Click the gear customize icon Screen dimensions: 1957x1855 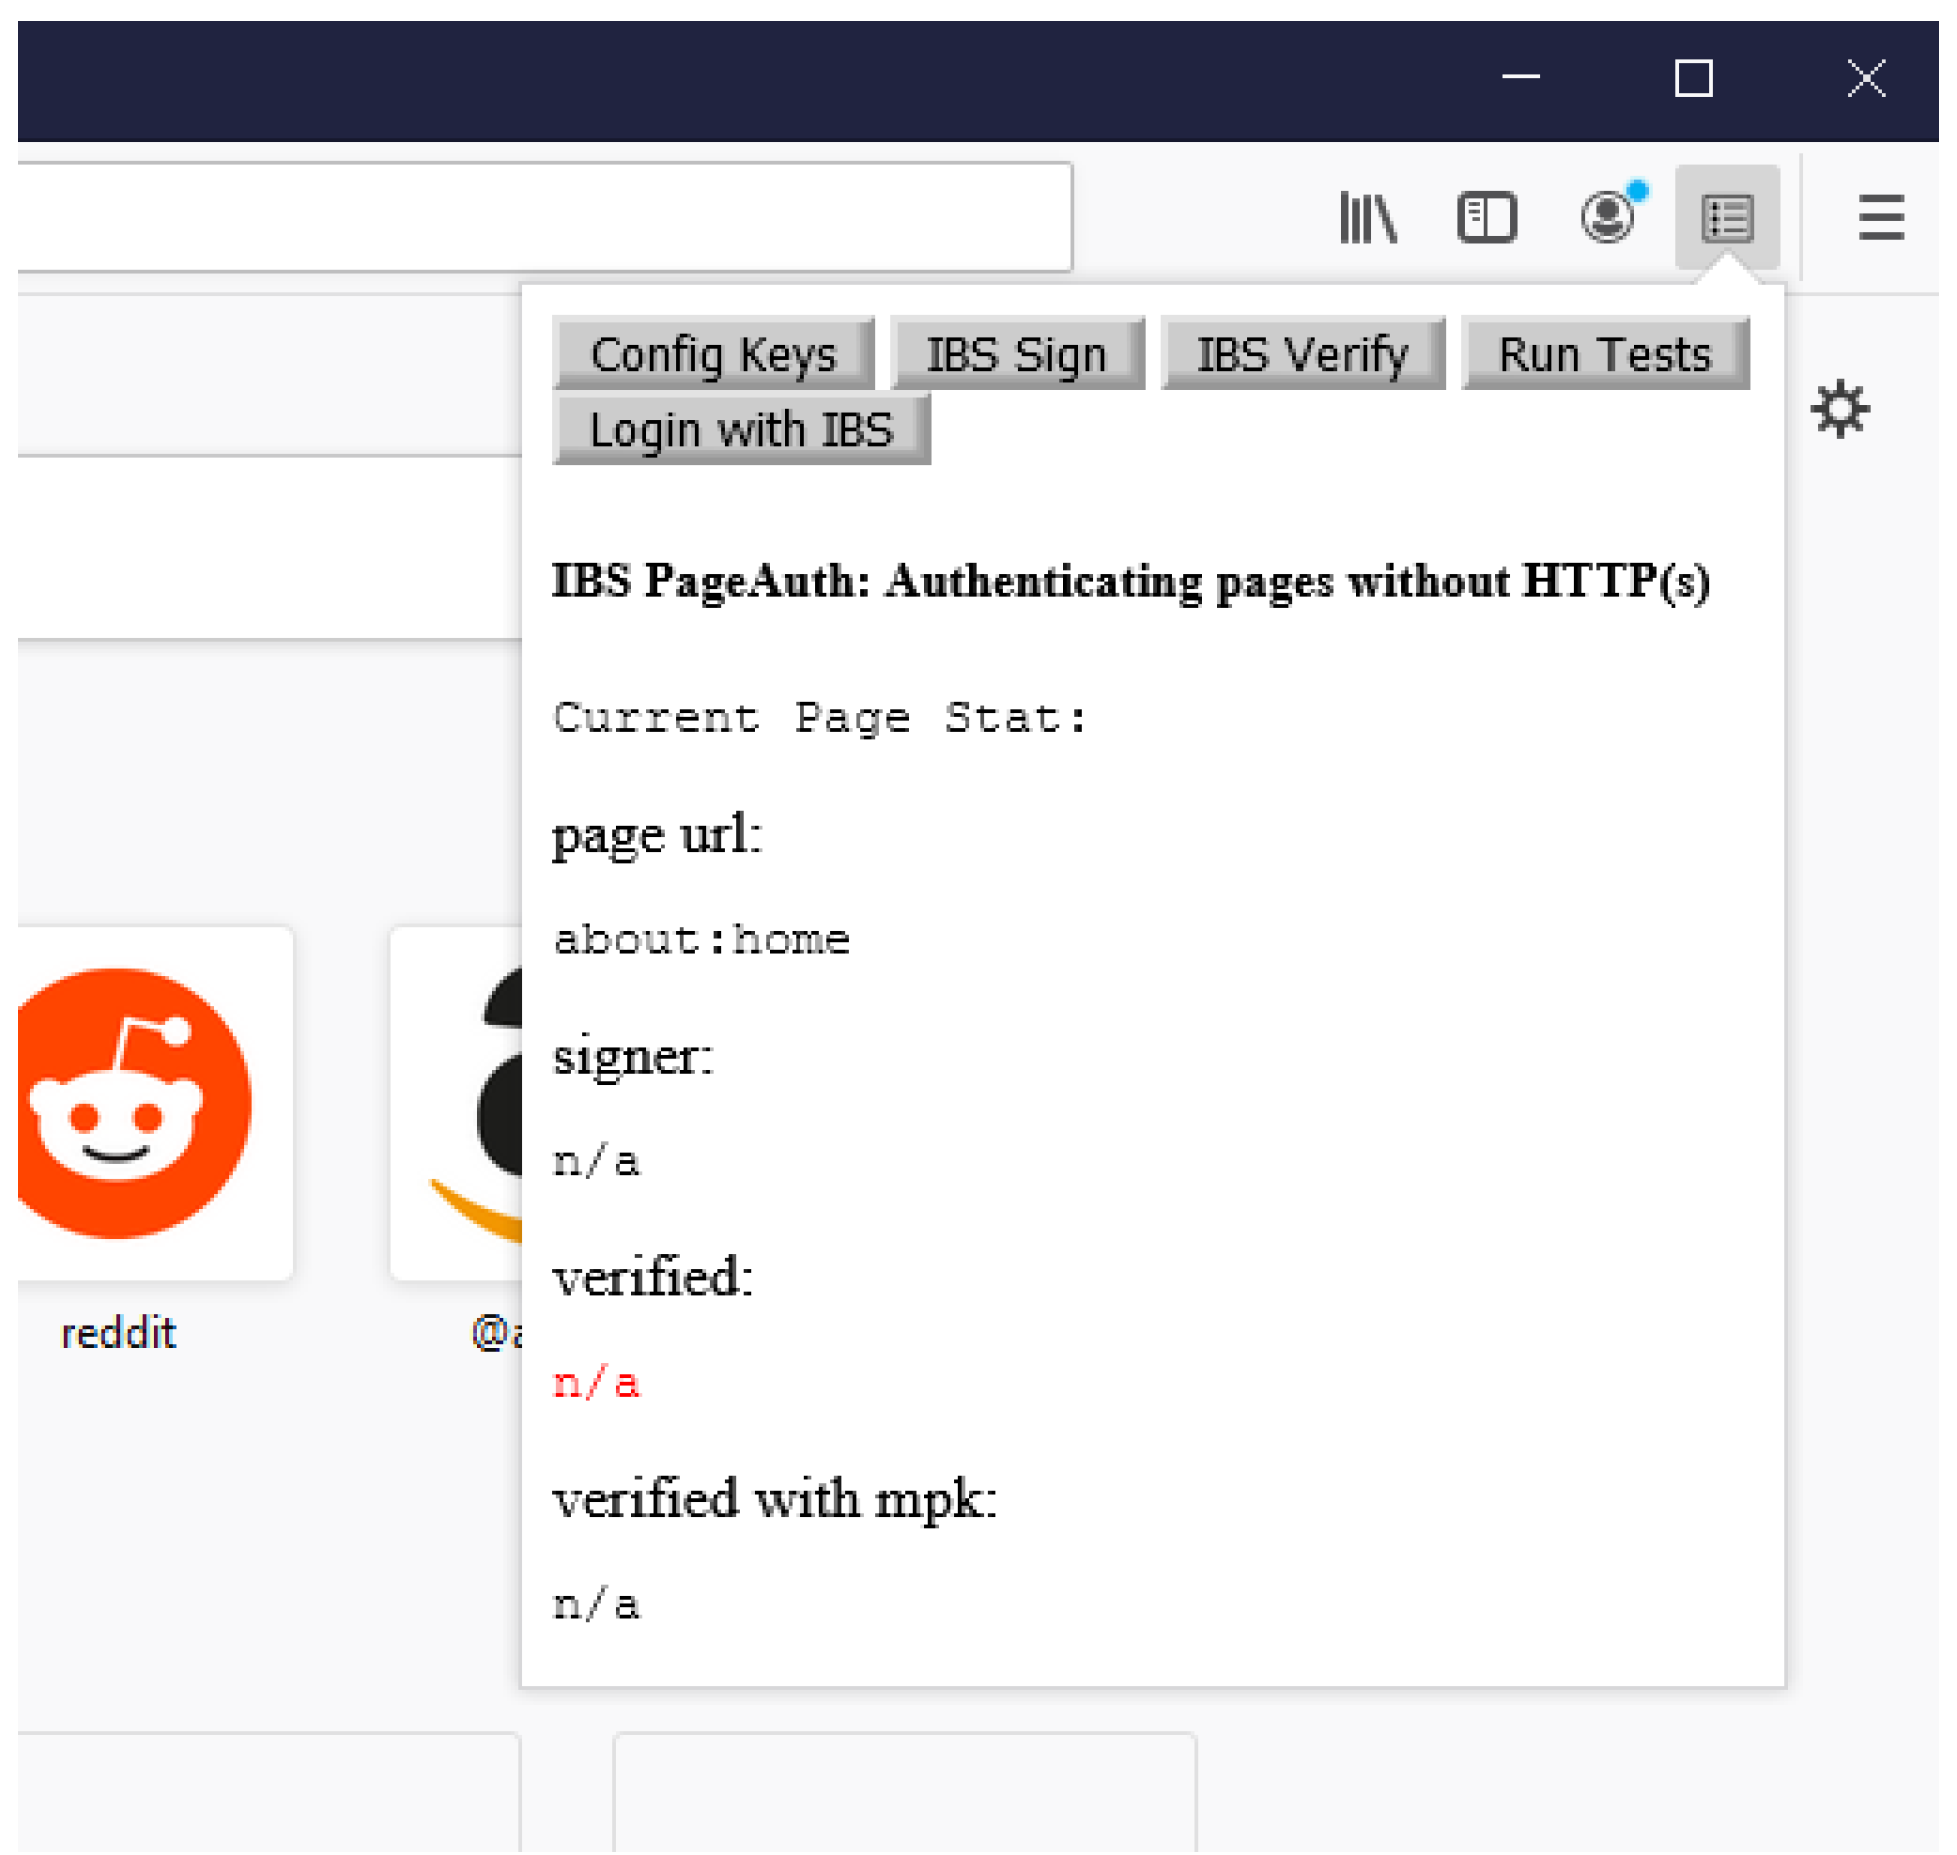tap(1839, 409)
